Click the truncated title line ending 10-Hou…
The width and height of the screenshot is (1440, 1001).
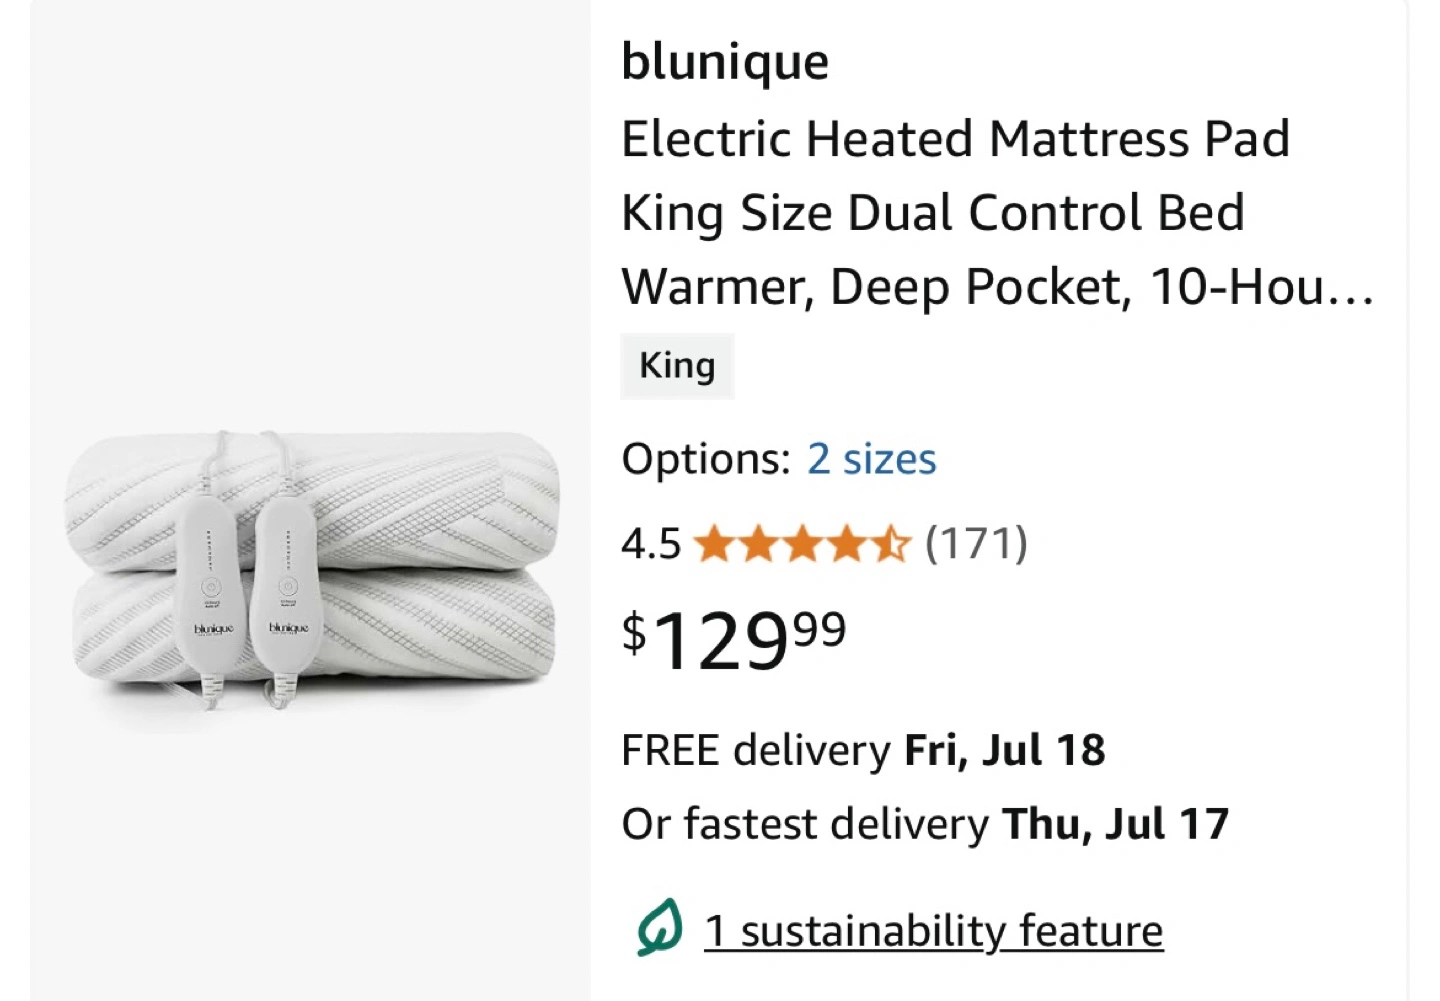(998, 287)
